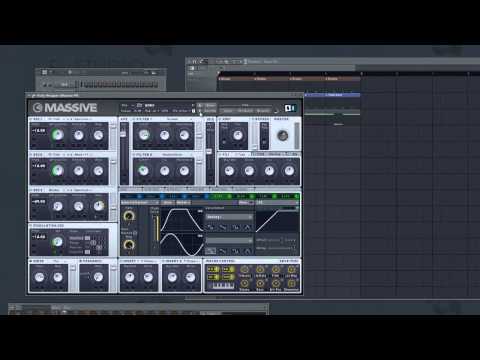Screen dimensions: 480x360
Task: Click the Modulation OSC knob
Action: point(57,242)
